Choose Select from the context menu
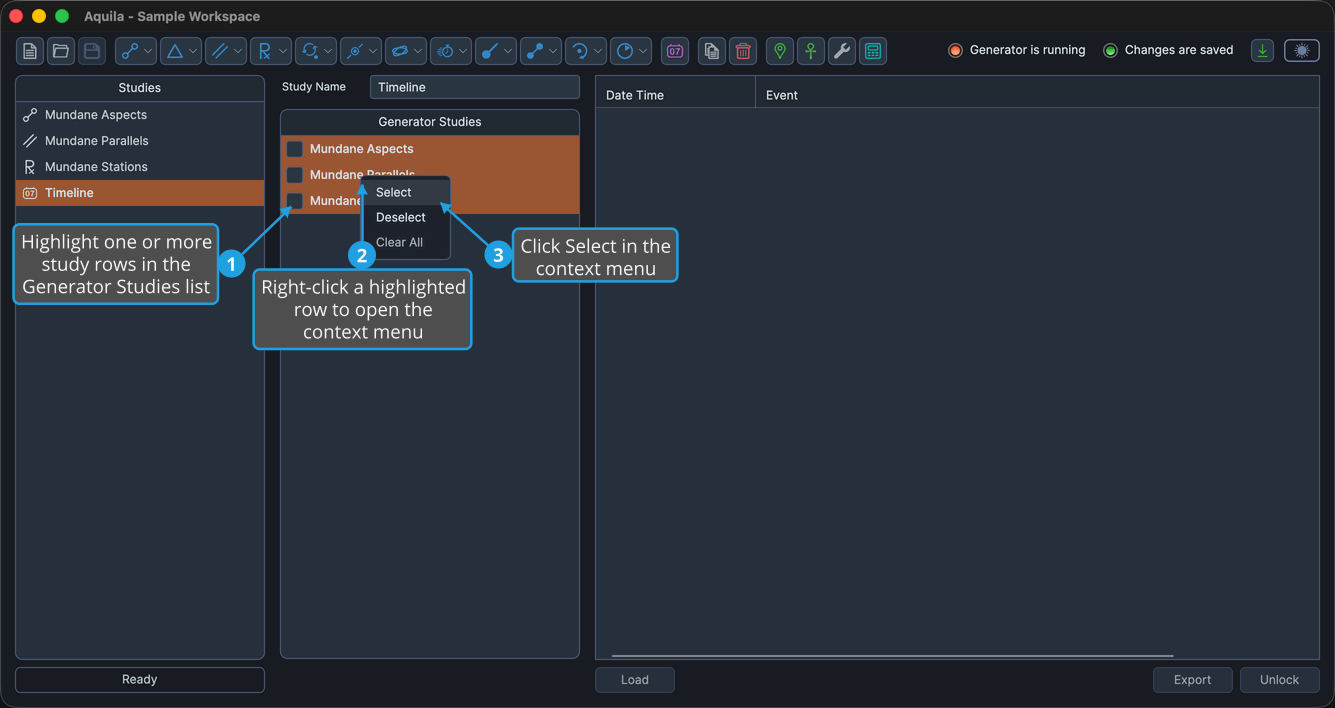This screenshot has width=1335, height=708. 405,192
